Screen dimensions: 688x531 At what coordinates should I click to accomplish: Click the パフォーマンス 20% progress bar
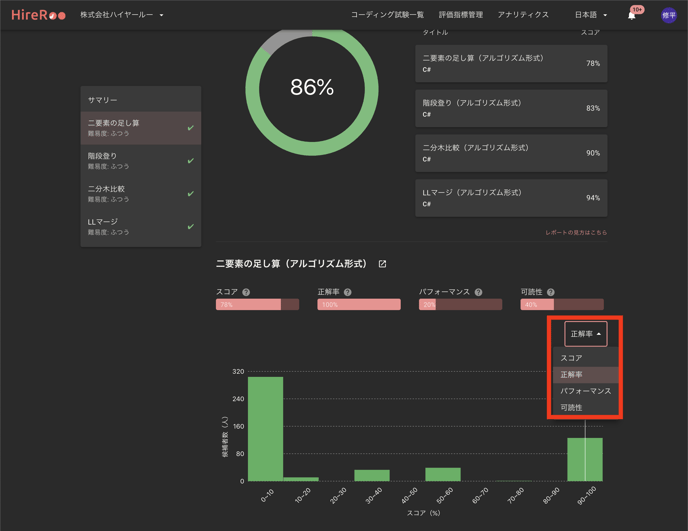click(461, 305)
